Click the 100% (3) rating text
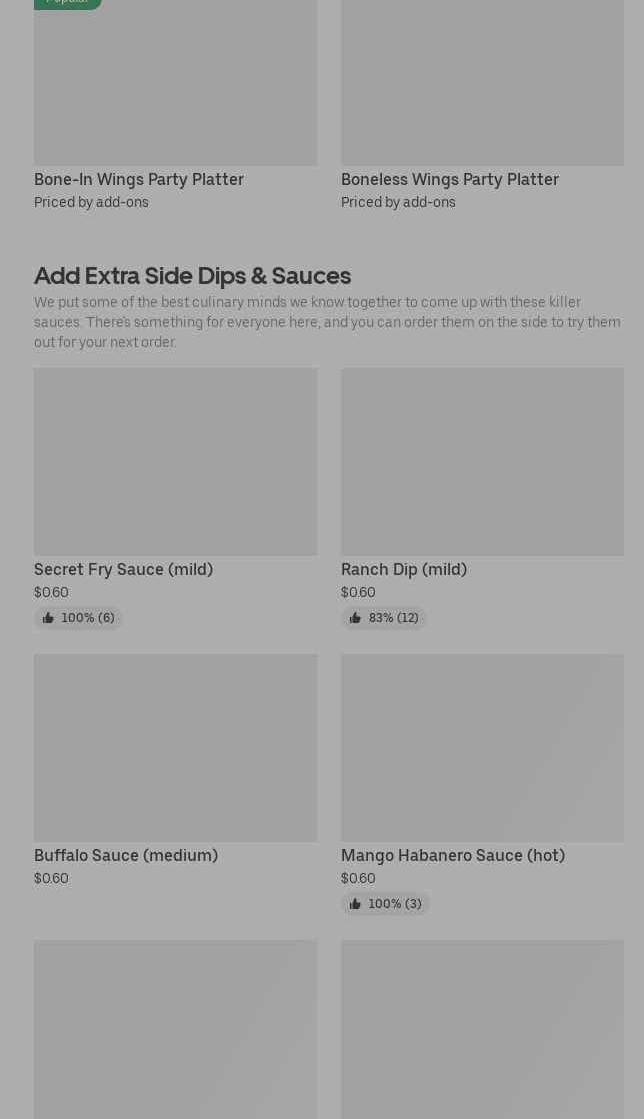This screenshot has height=1119, width=644. pos(394,904)
